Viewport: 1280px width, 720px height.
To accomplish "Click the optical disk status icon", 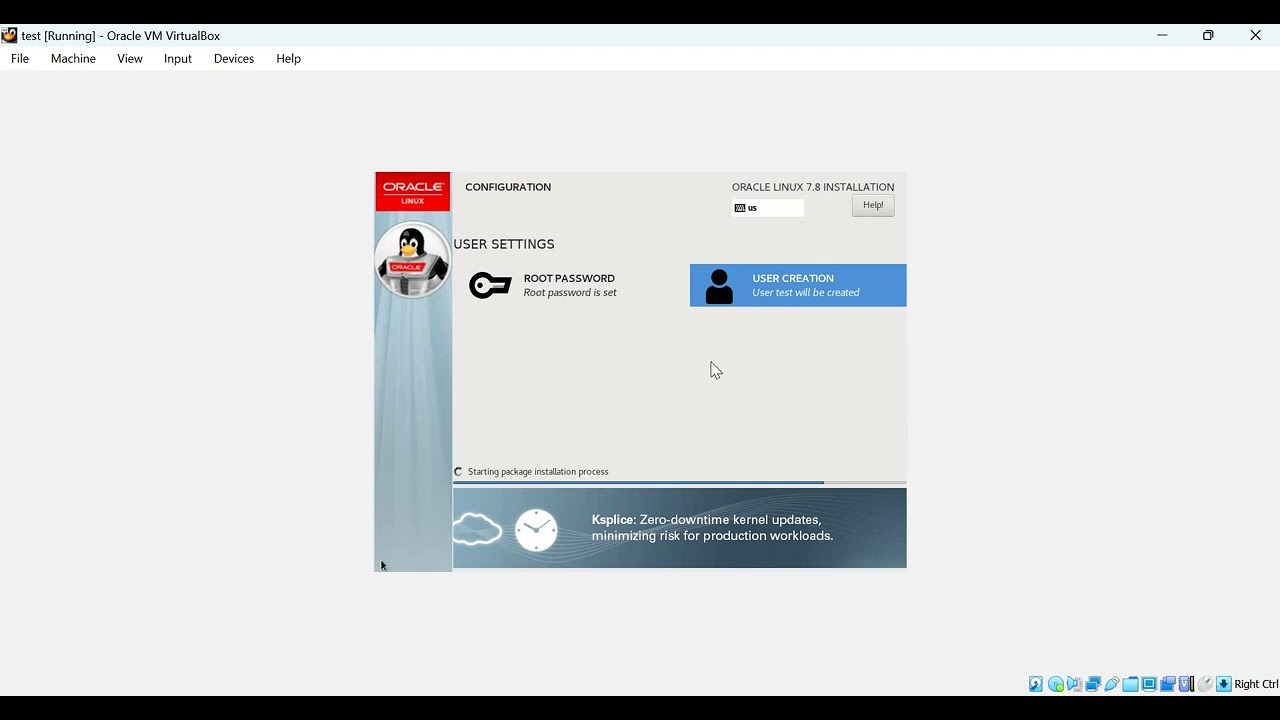I will [x=1055, y=684].
